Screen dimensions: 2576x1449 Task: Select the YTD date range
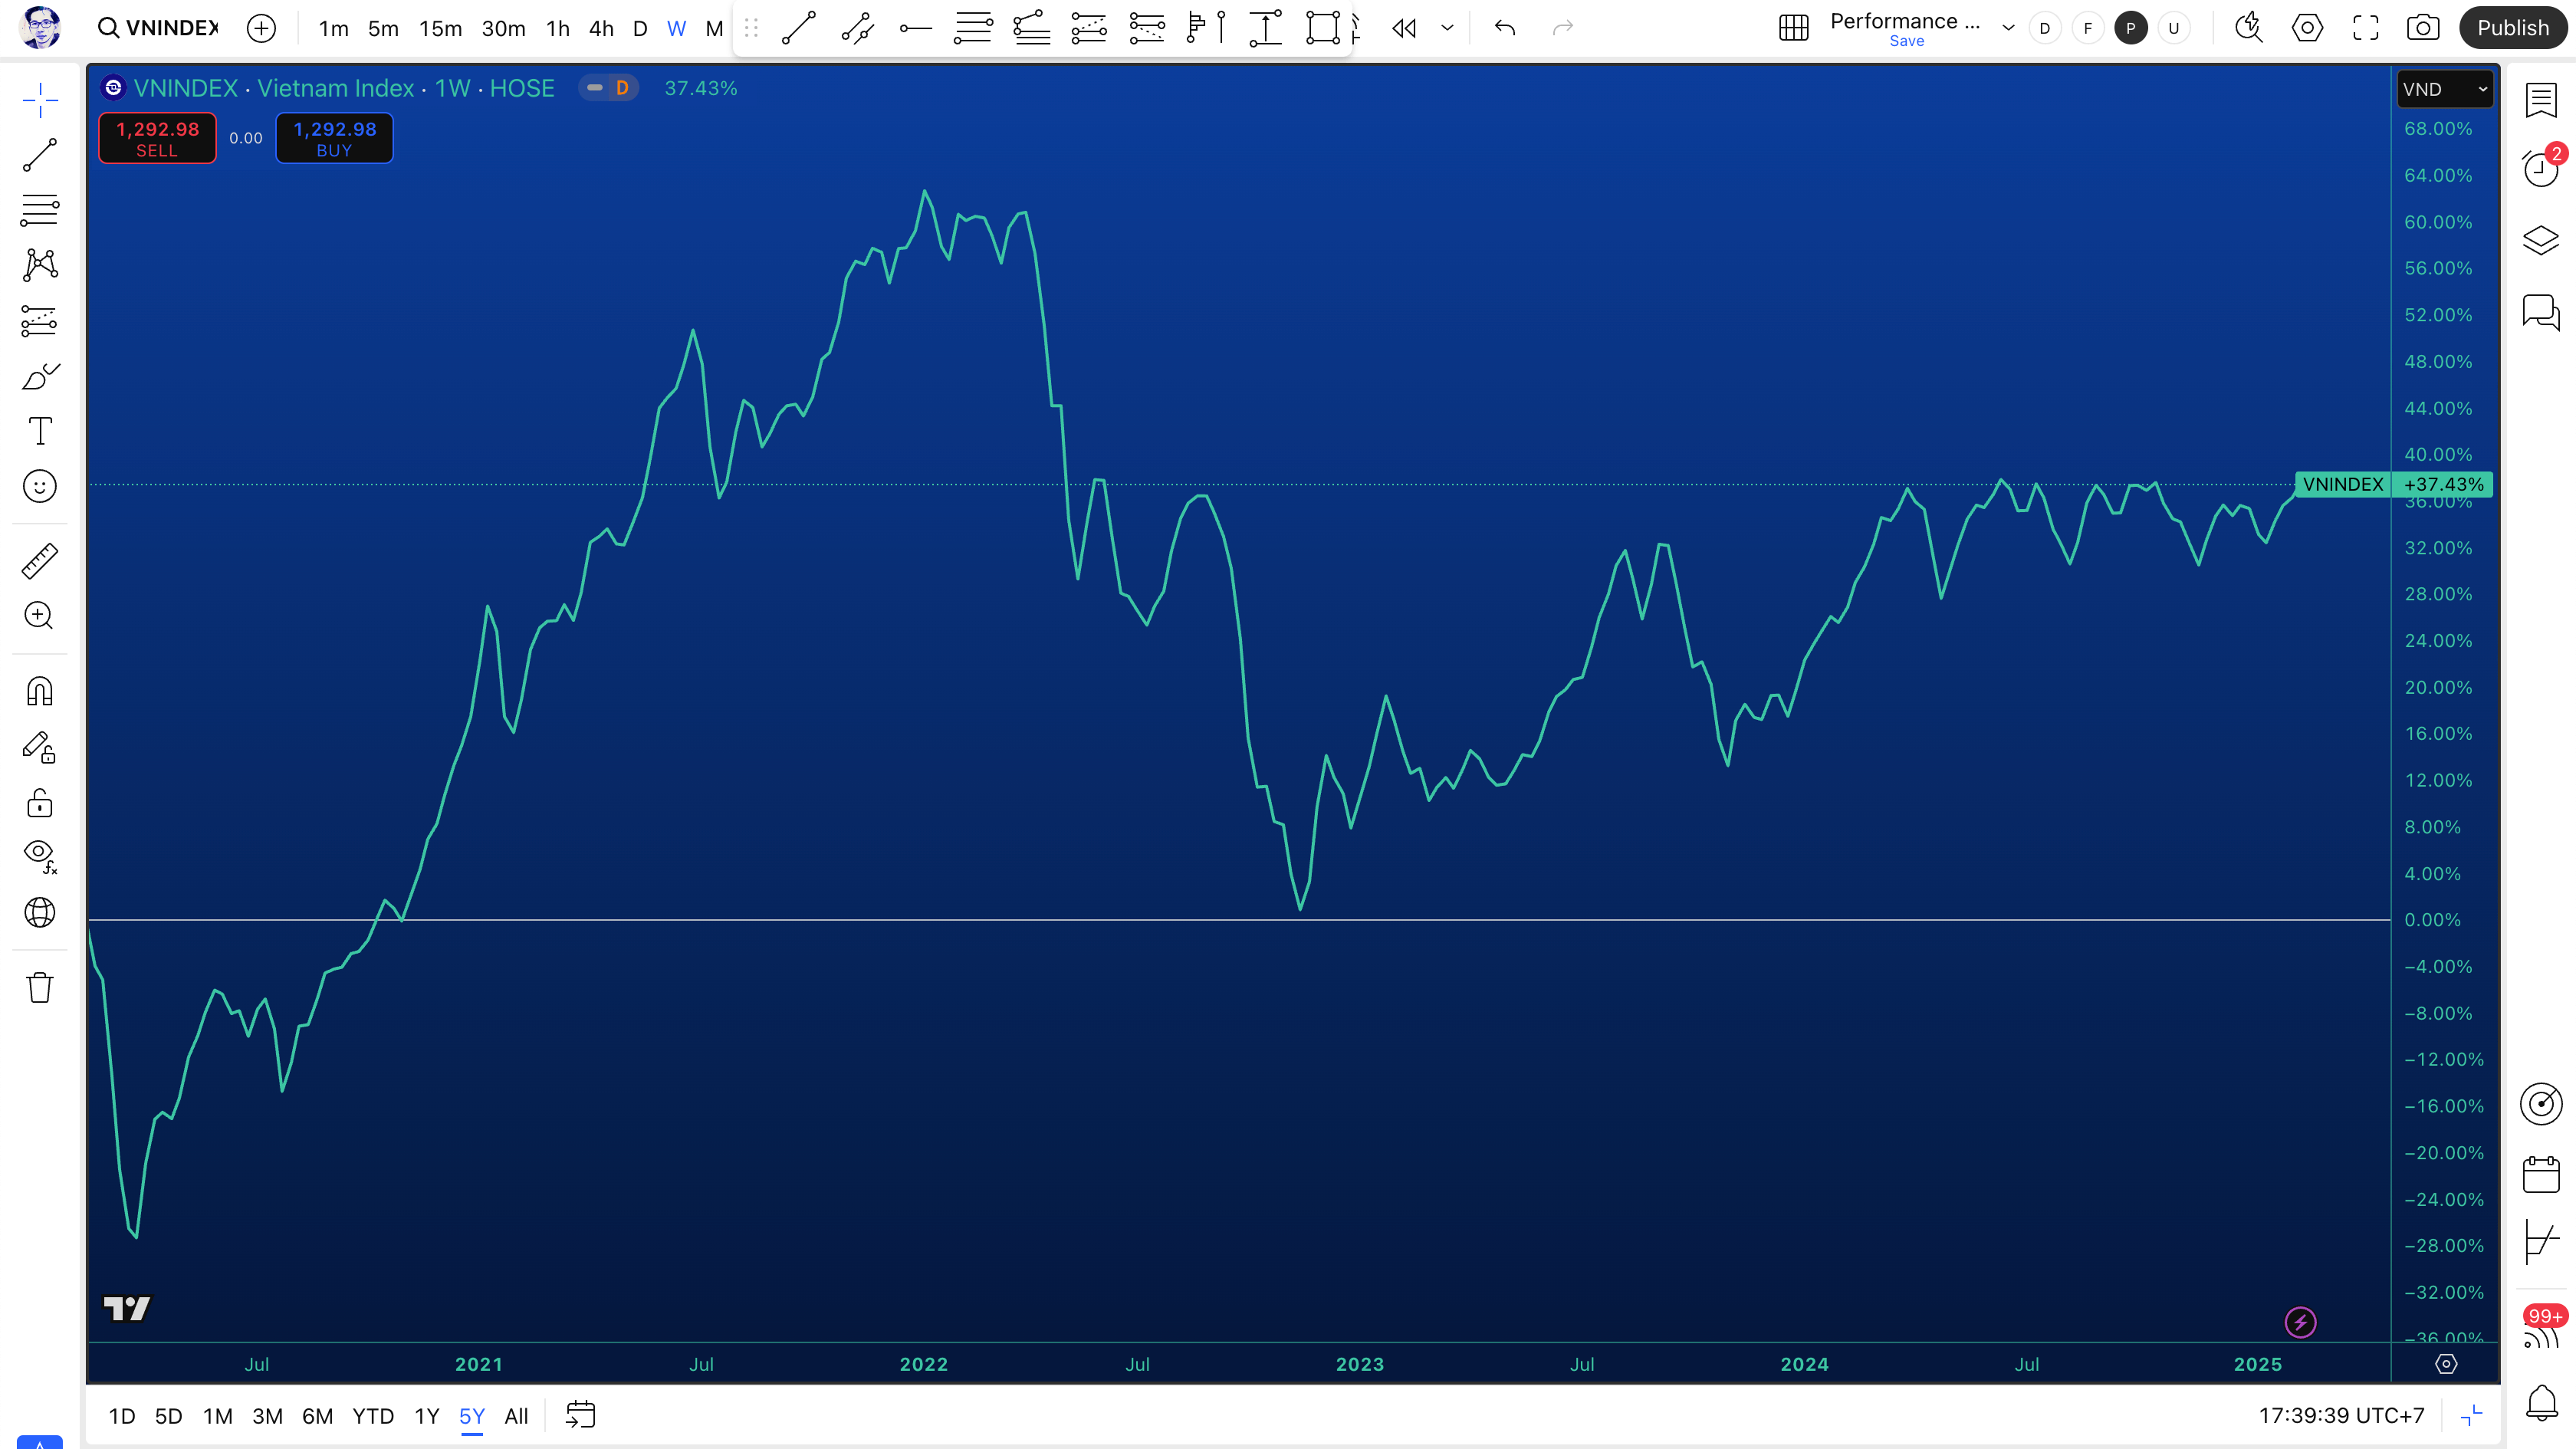point(373,1416)
